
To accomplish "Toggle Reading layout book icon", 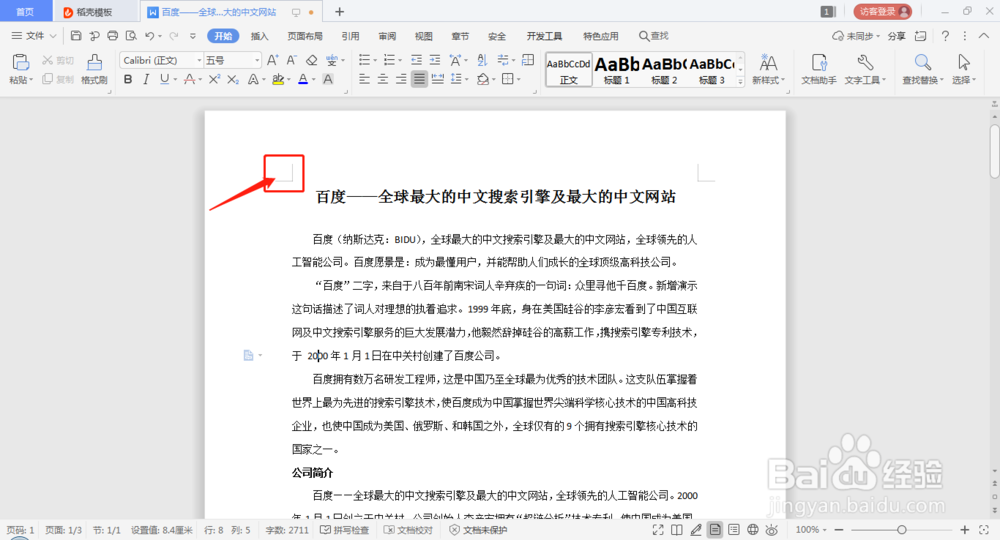I will point(677,529).
